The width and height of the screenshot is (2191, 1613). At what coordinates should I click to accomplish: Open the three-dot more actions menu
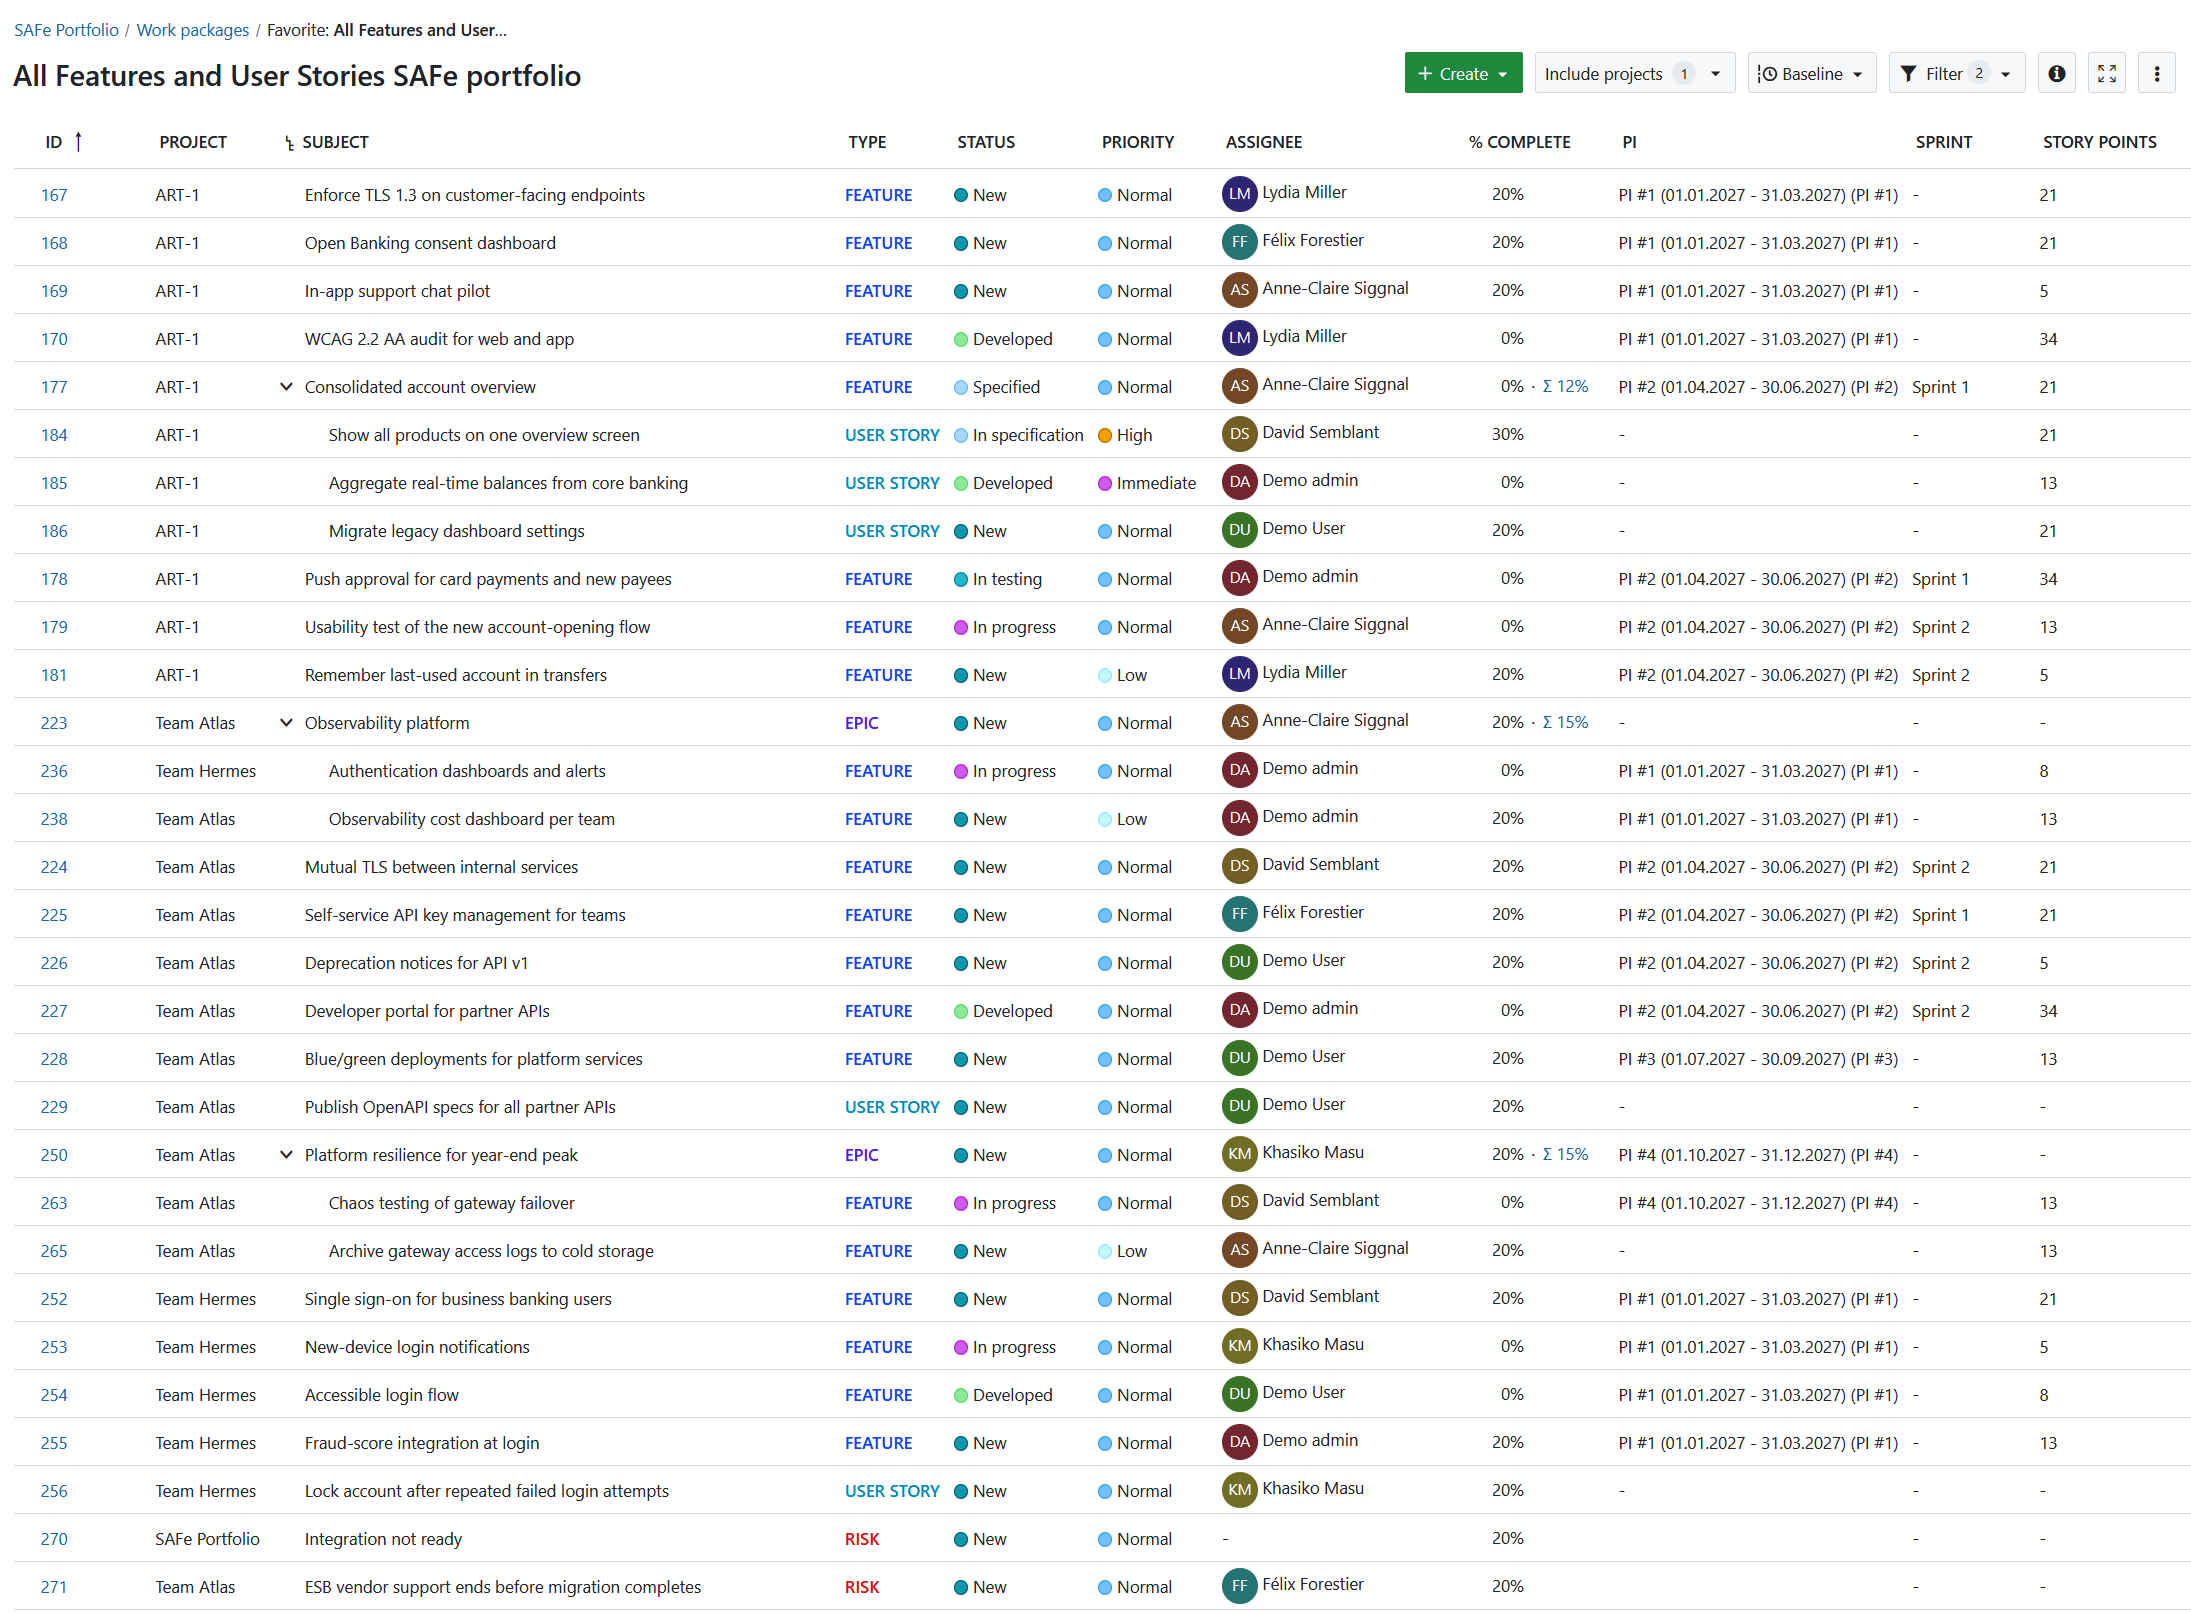pos(2156,73)
